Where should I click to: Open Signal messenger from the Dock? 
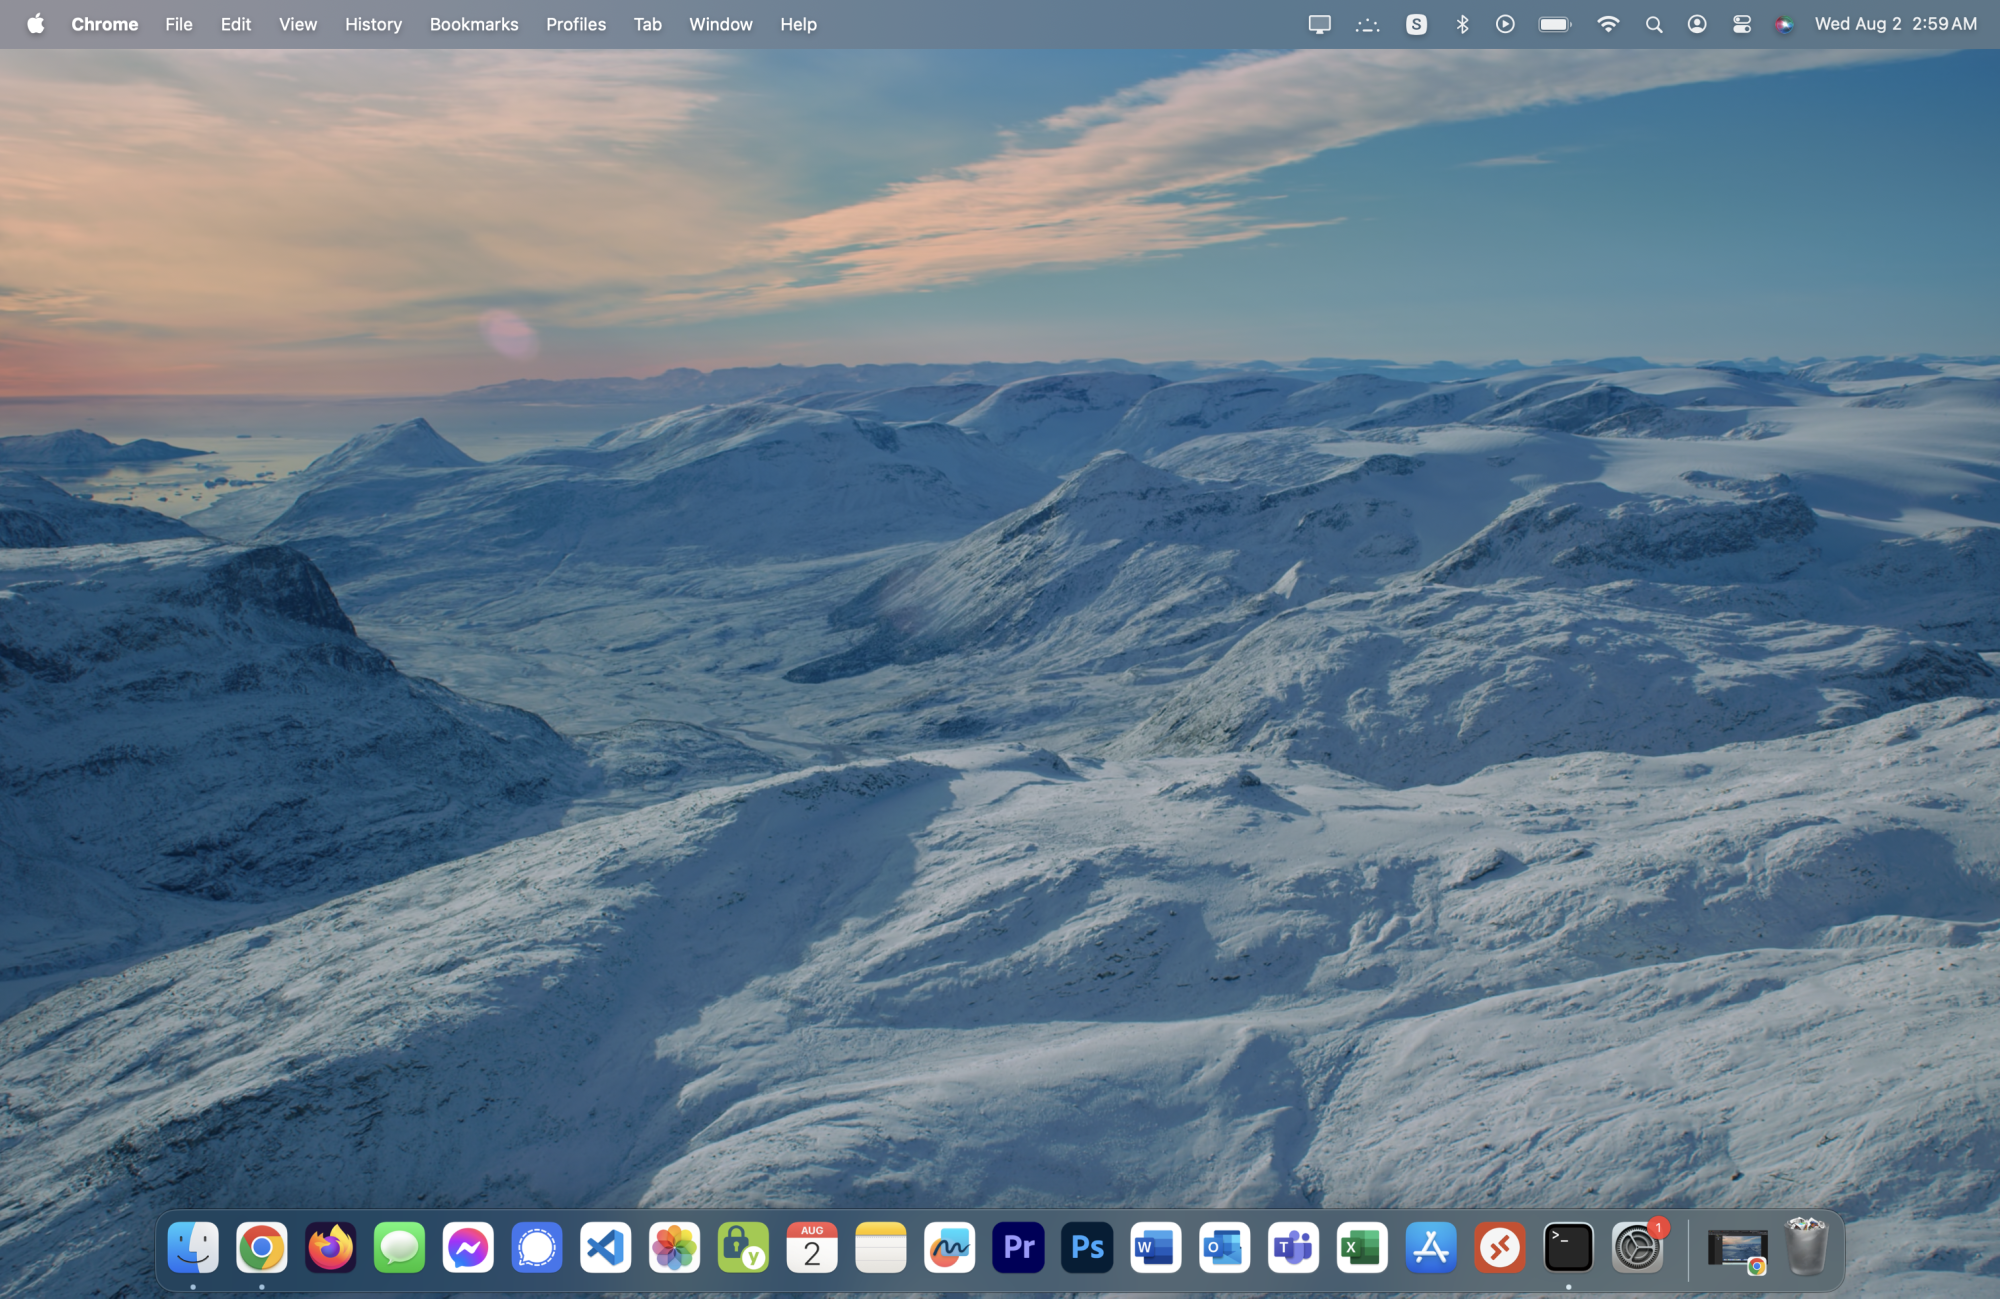tap(537, 1247)
